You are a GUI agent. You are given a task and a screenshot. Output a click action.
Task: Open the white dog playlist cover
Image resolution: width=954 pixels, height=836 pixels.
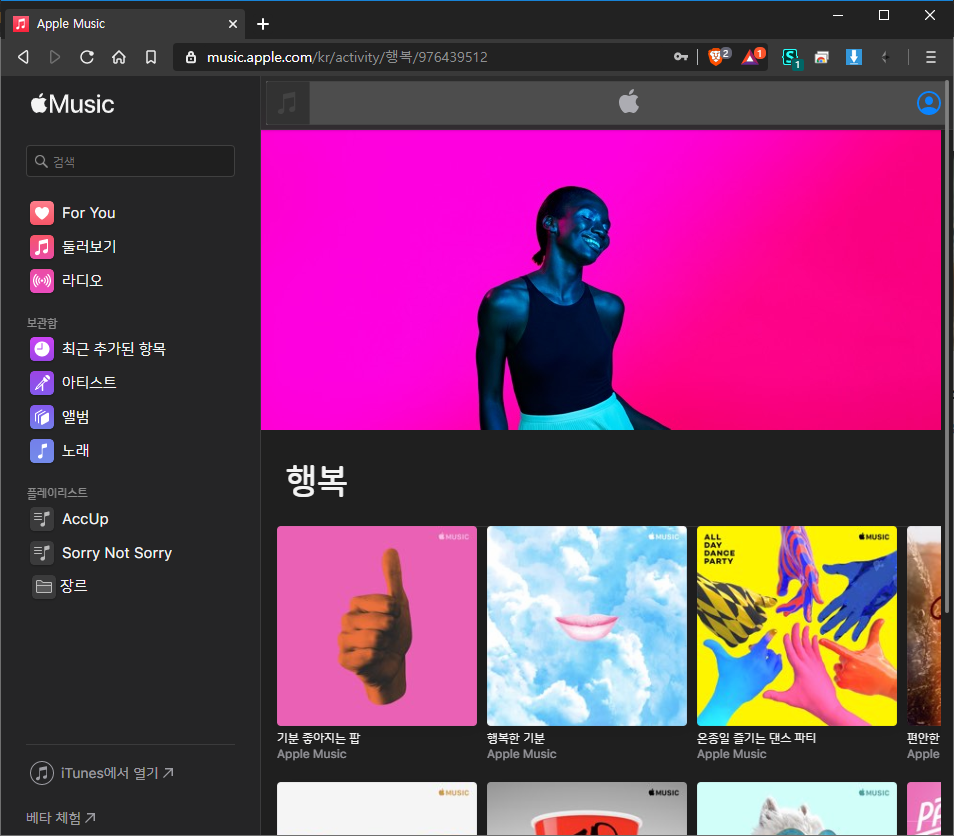click(796, 809)
